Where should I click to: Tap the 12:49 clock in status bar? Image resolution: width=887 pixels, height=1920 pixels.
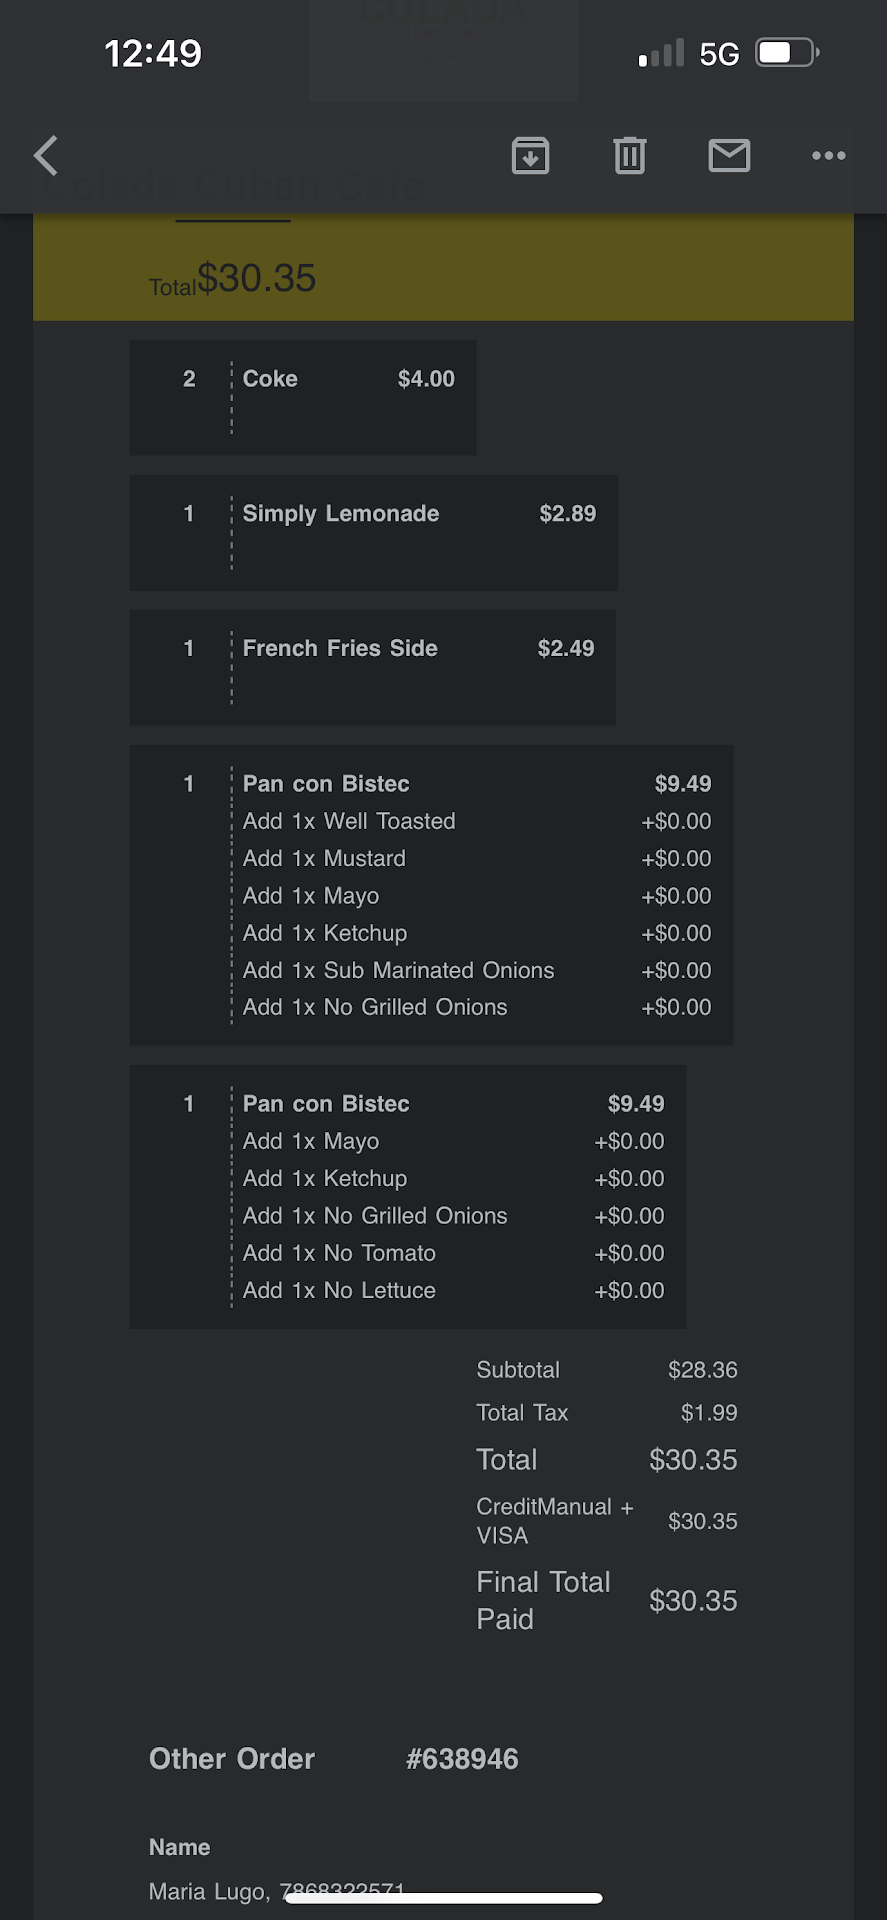pyautogui.click(x=153, y=53)
